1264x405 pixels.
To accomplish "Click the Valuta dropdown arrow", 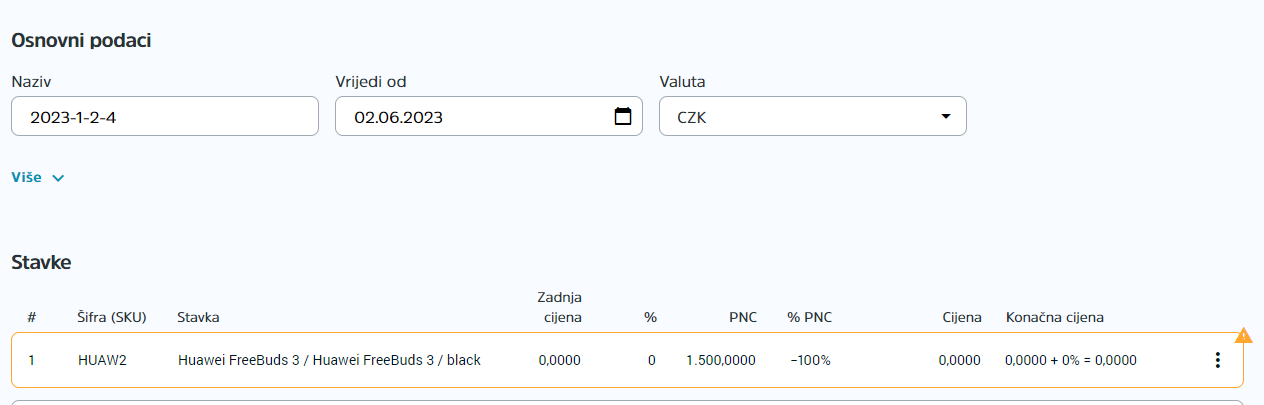I will click(946, 117).
